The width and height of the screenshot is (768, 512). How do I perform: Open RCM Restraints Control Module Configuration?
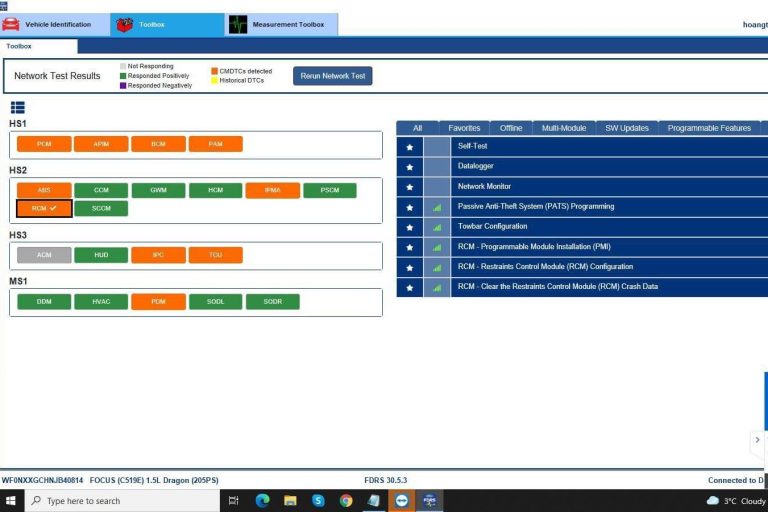pyautogui.click(x=609, y=267)
